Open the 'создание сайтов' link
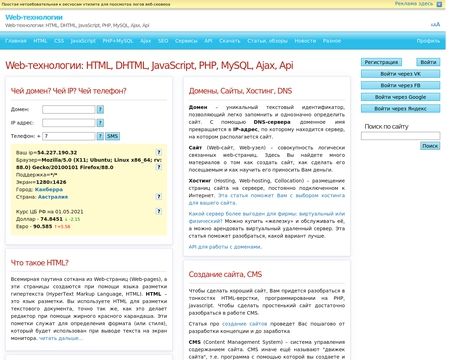The width and height of the screenshot is (450, 360). pyautogui.click(x=245, y=324)
